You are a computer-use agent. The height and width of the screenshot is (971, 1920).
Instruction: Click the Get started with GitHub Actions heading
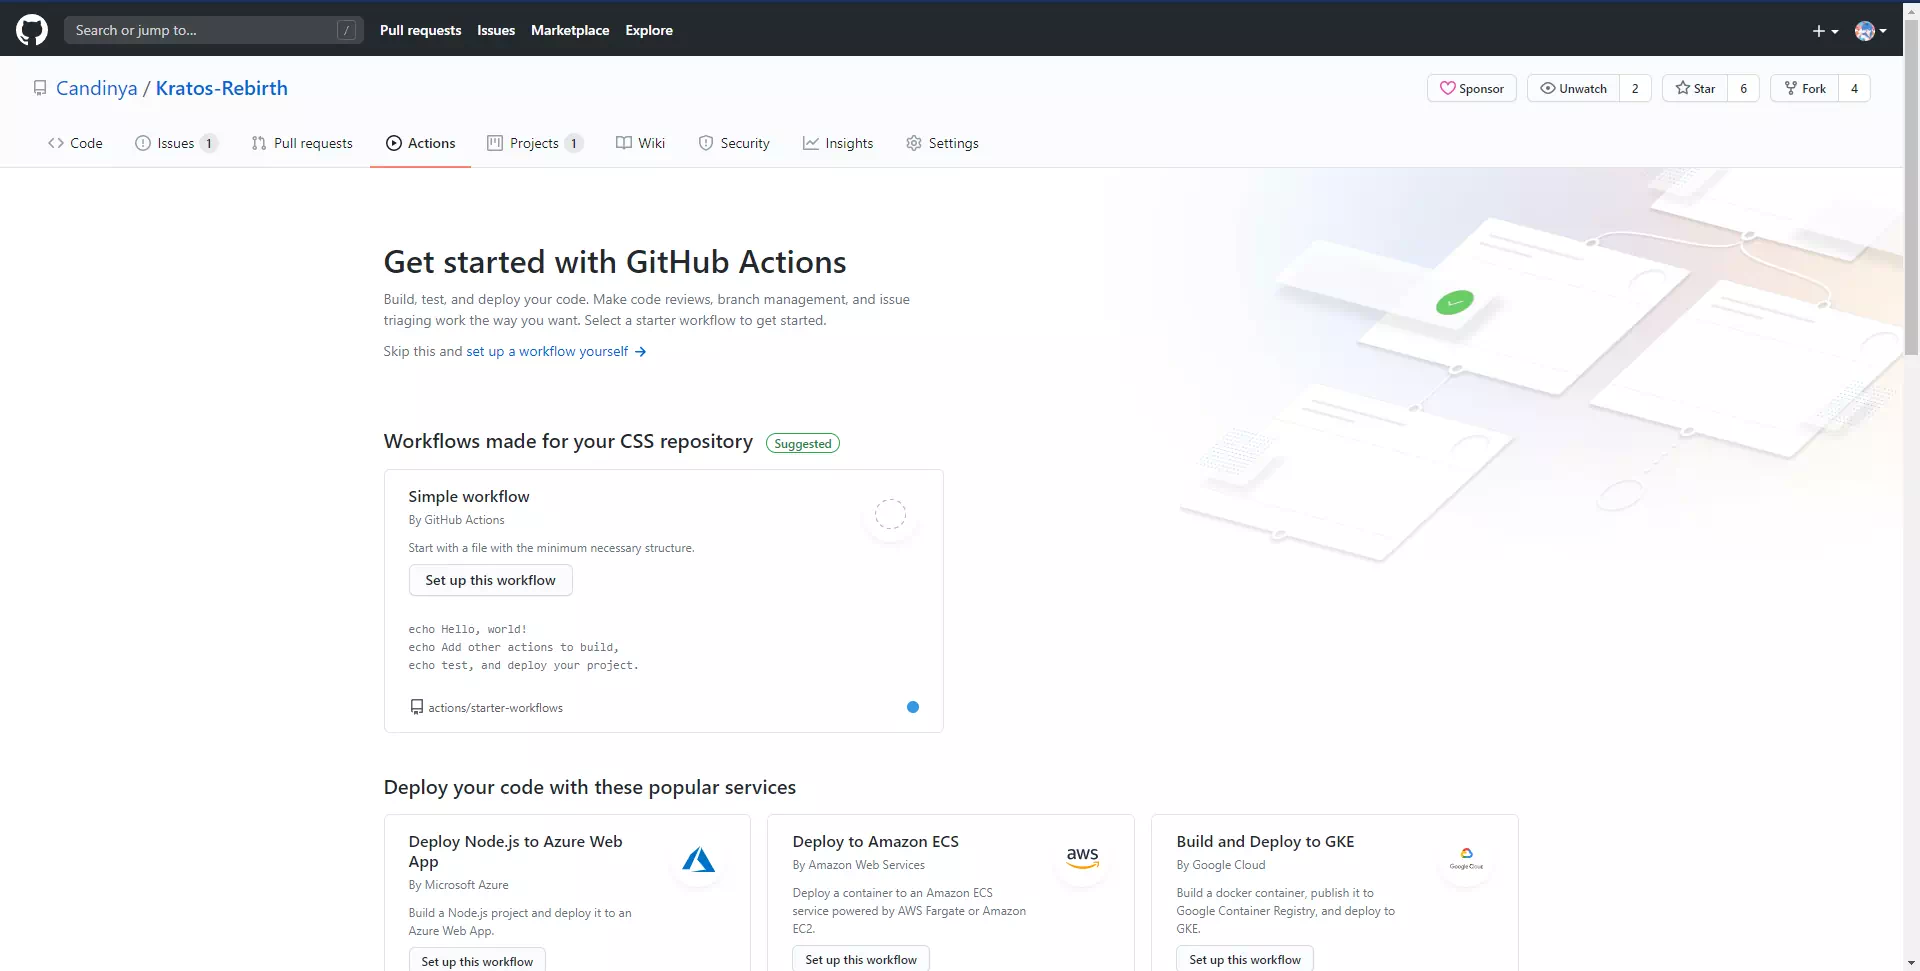coord(615,262)
